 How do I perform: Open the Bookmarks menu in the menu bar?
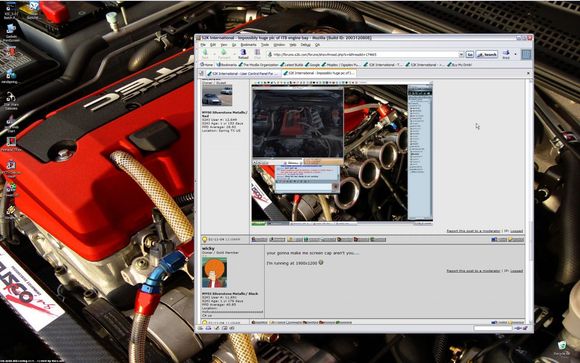tap(248, 45)
